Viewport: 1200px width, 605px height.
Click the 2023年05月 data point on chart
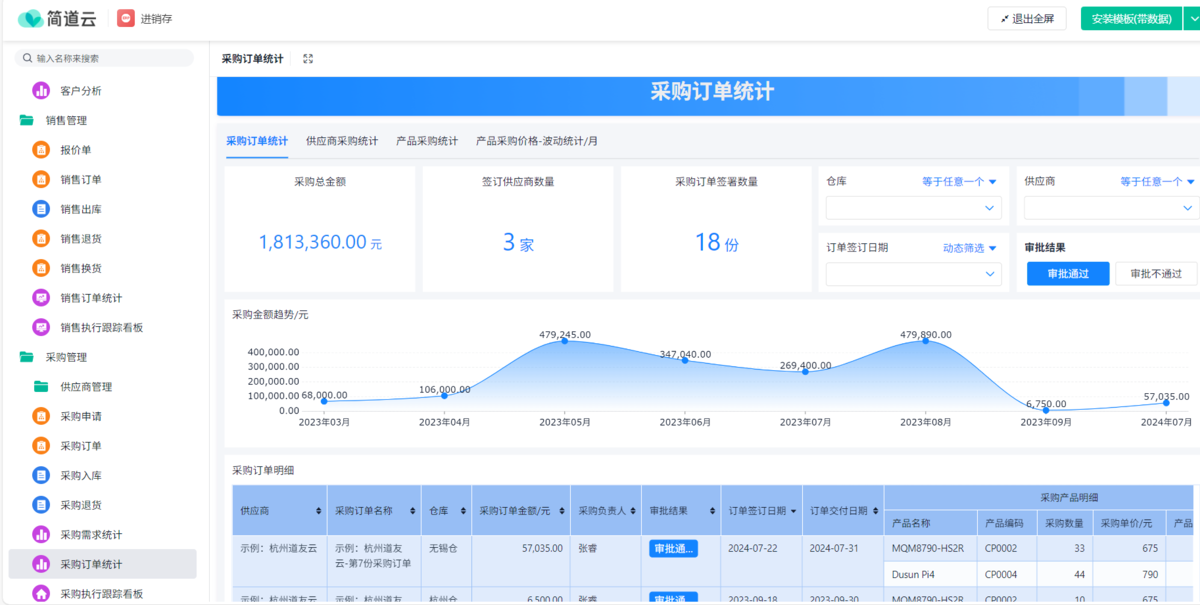tap(564, 341)
